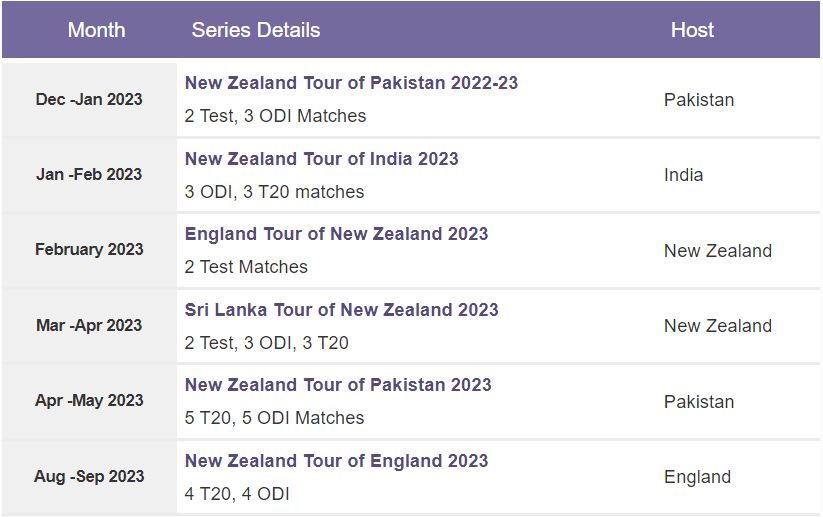The height and width of the screenshot is (517, 823).
Task: Click India in the Host column
Action: tap(683, 175)
